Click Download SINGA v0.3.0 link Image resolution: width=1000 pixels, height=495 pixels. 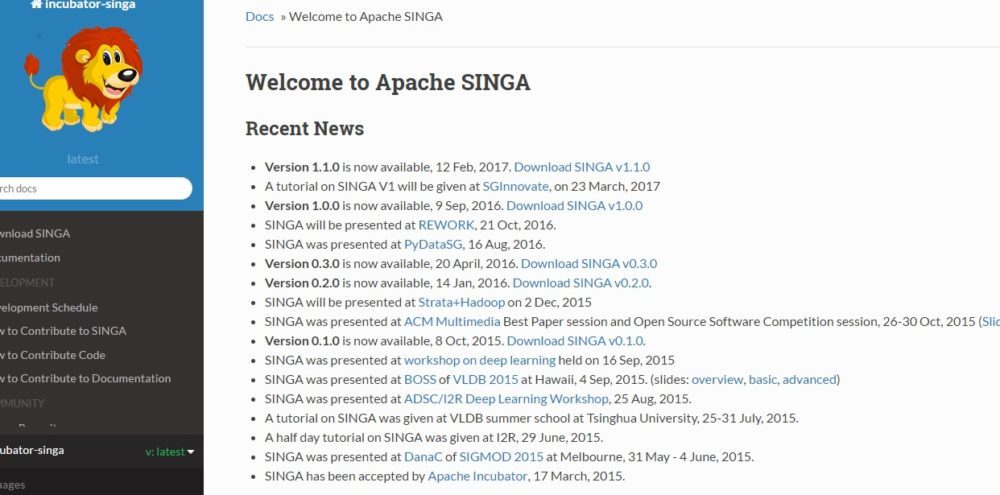[x=588, y=264]
